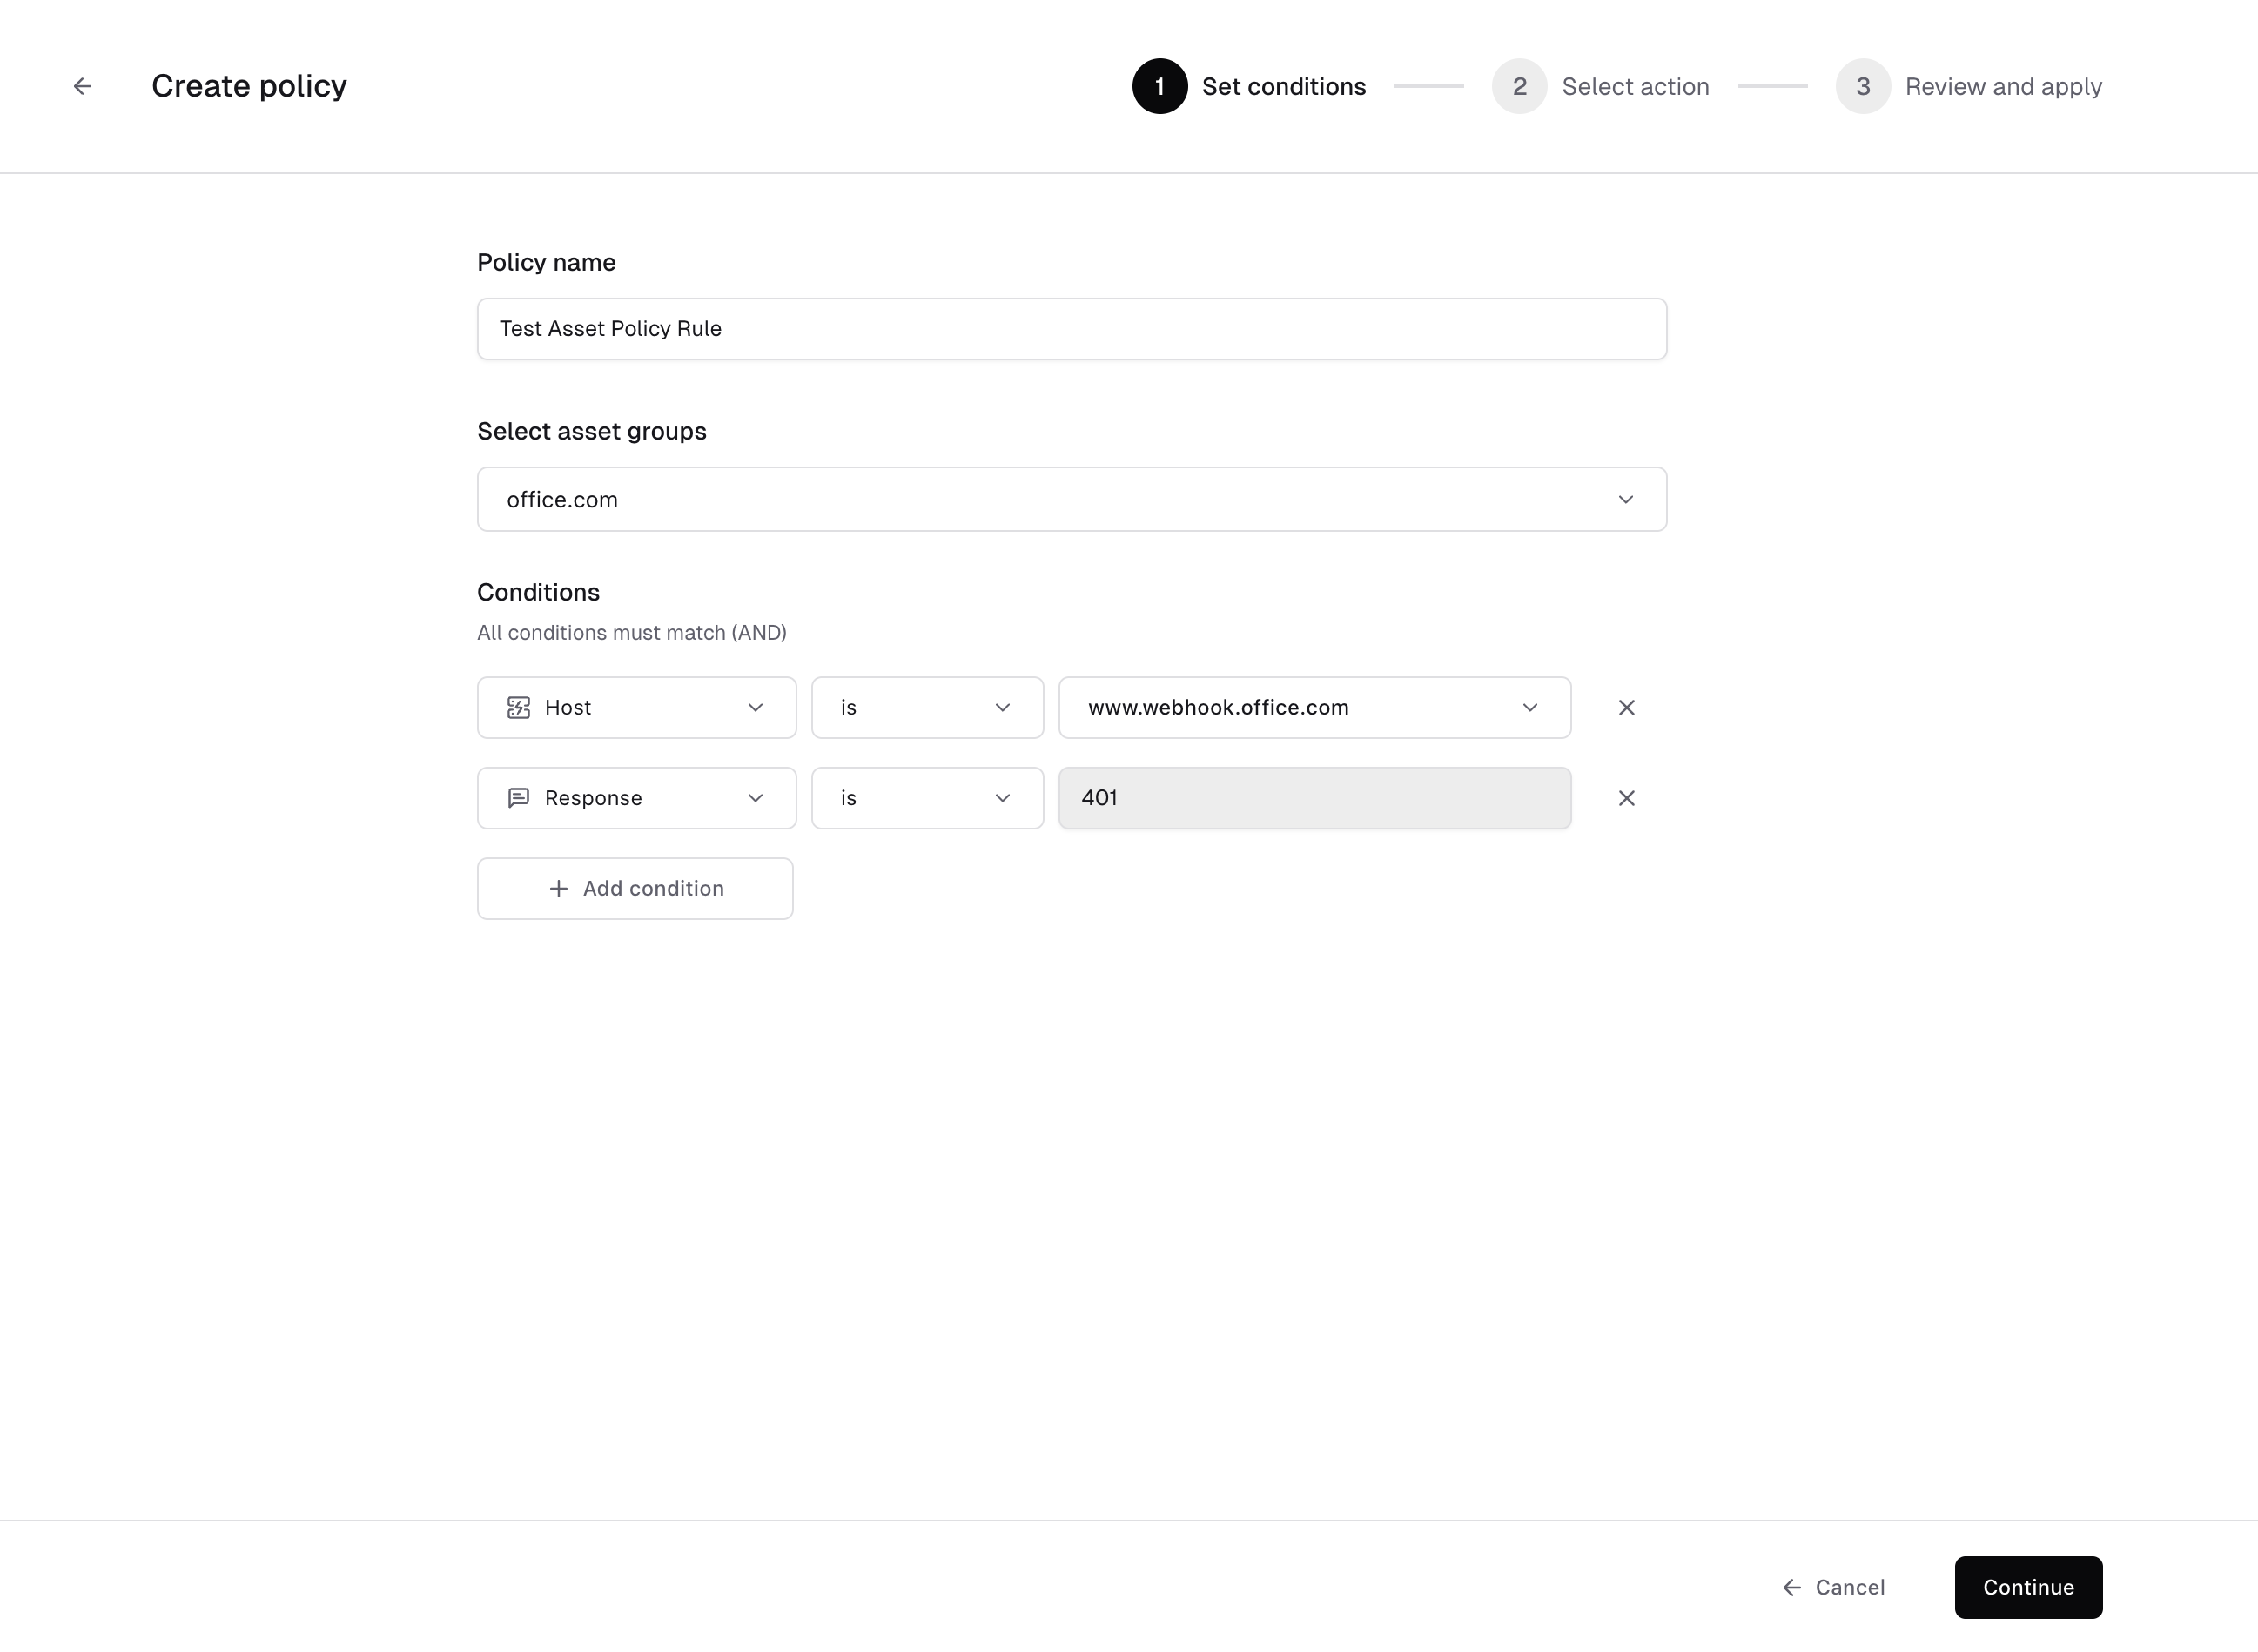This screenshot has height=1652, width=2258.
Task: Open the 'is' operator for Host row
Action: (x=926, y=708)
